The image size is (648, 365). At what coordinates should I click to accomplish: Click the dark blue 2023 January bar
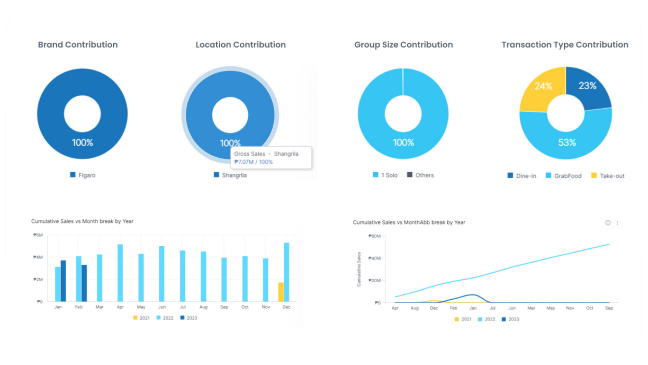pyautogui.click(x=63, y=281)
